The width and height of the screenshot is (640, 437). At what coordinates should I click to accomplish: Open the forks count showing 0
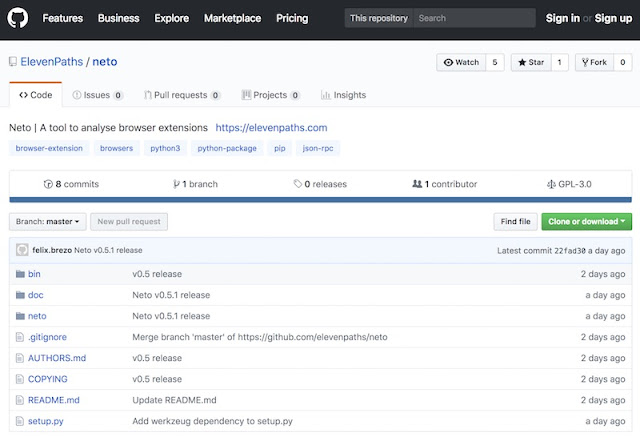pyautogui.click(x=622, y=62)
